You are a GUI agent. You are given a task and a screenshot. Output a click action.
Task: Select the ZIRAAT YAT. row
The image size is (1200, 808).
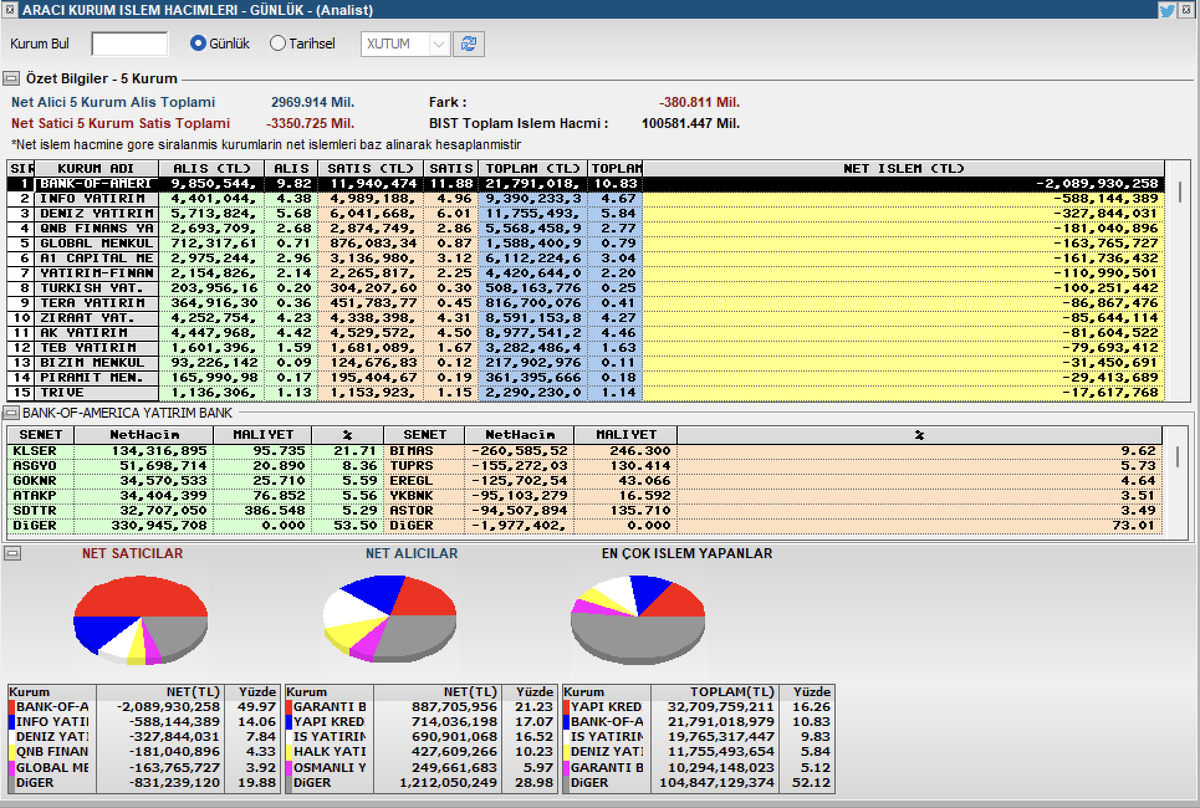[586, 318]
